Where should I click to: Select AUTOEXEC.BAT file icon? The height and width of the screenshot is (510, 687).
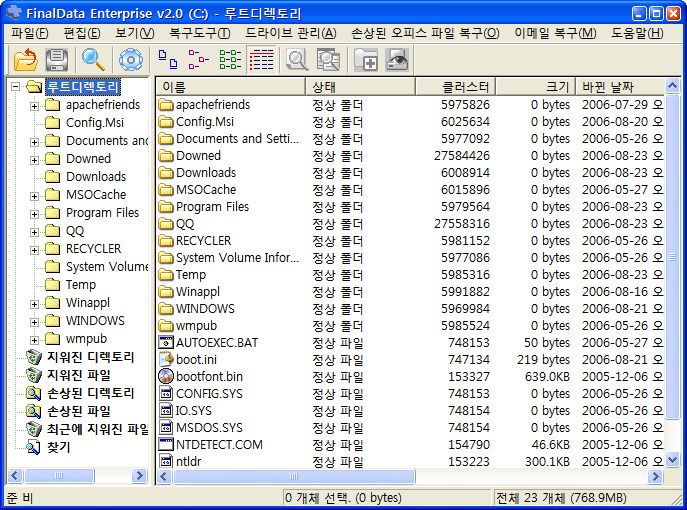166,343
